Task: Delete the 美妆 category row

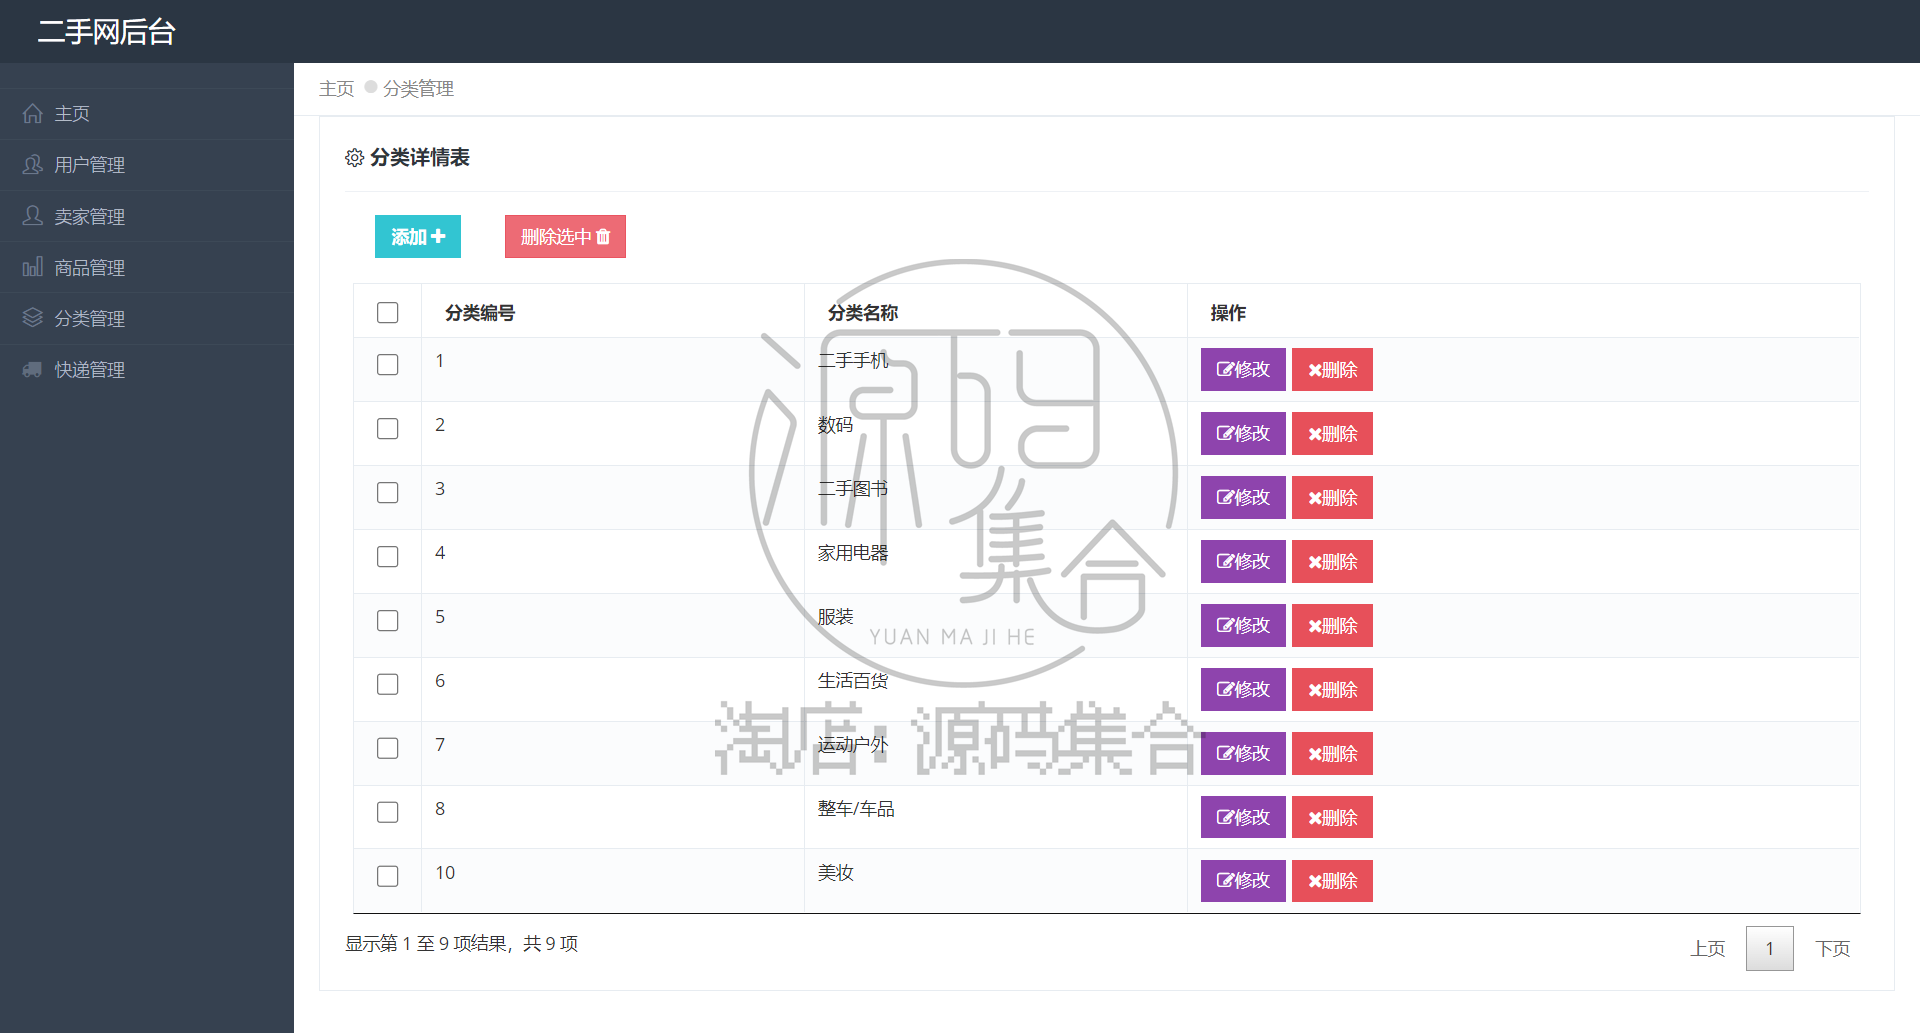Action: pyautogui.click(x=1332, y=880)
